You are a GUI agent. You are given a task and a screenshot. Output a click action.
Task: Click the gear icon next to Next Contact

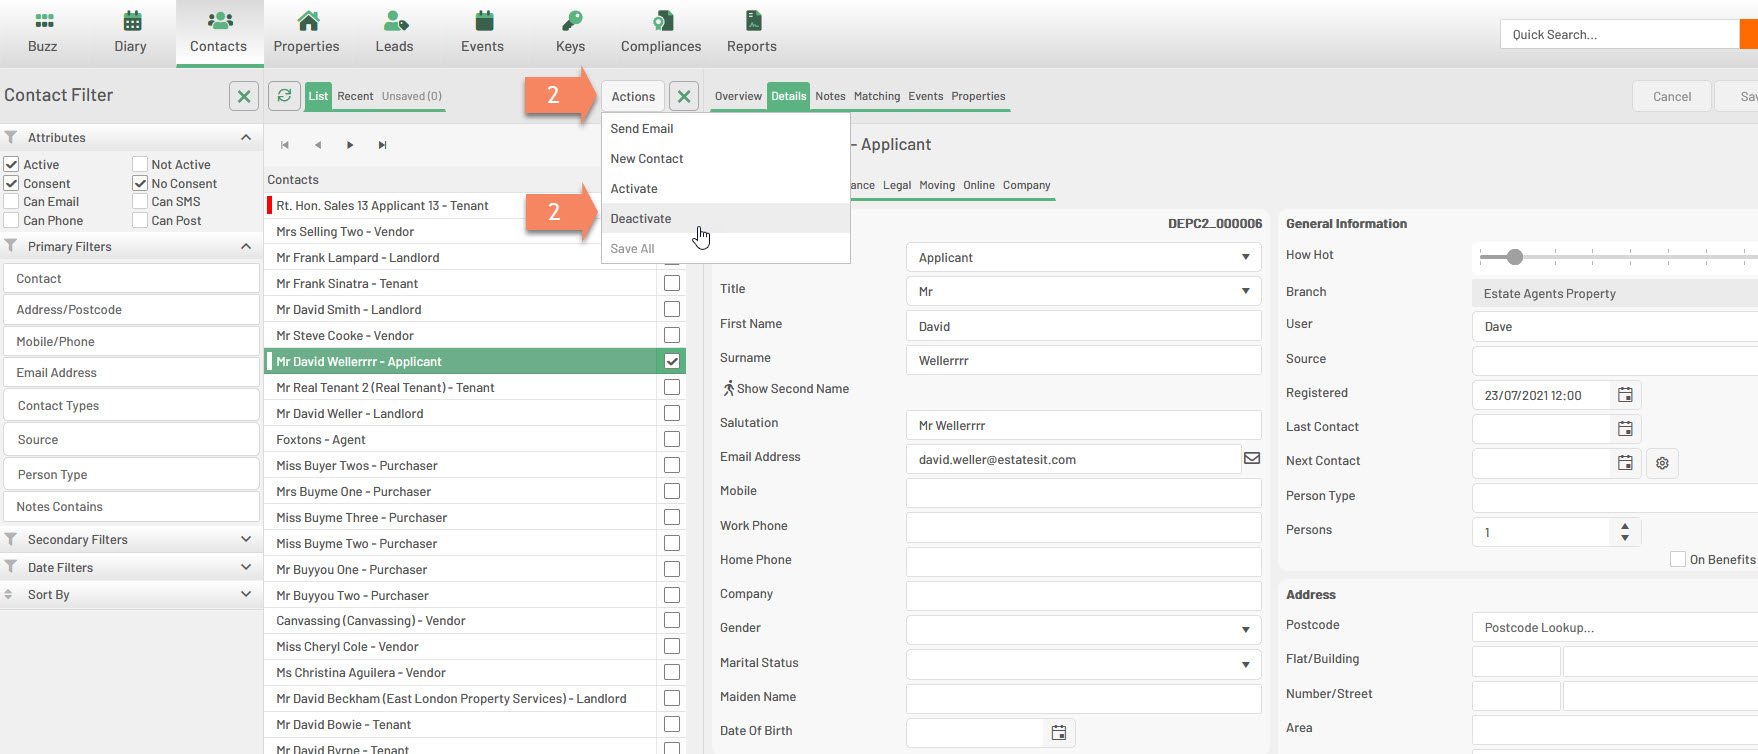click(x=1662, y=463)
